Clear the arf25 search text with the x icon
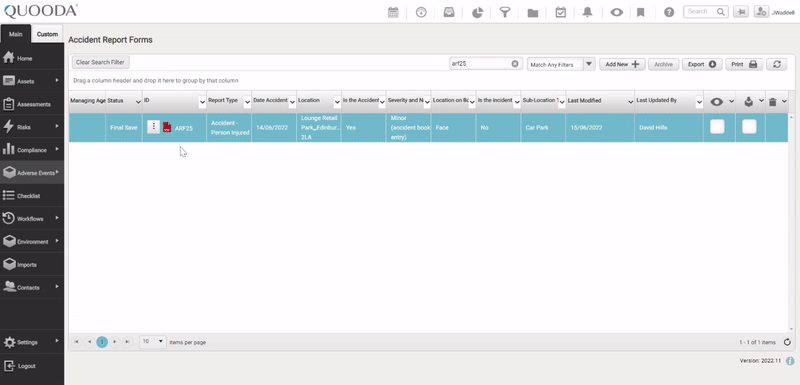 (515, 64)
